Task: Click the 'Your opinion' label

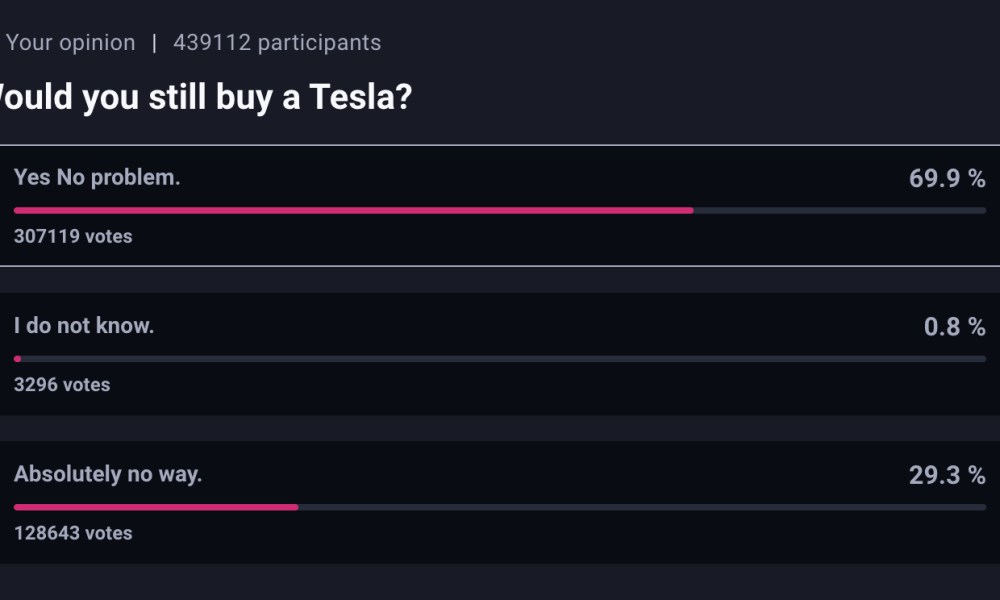Action: 70,43
